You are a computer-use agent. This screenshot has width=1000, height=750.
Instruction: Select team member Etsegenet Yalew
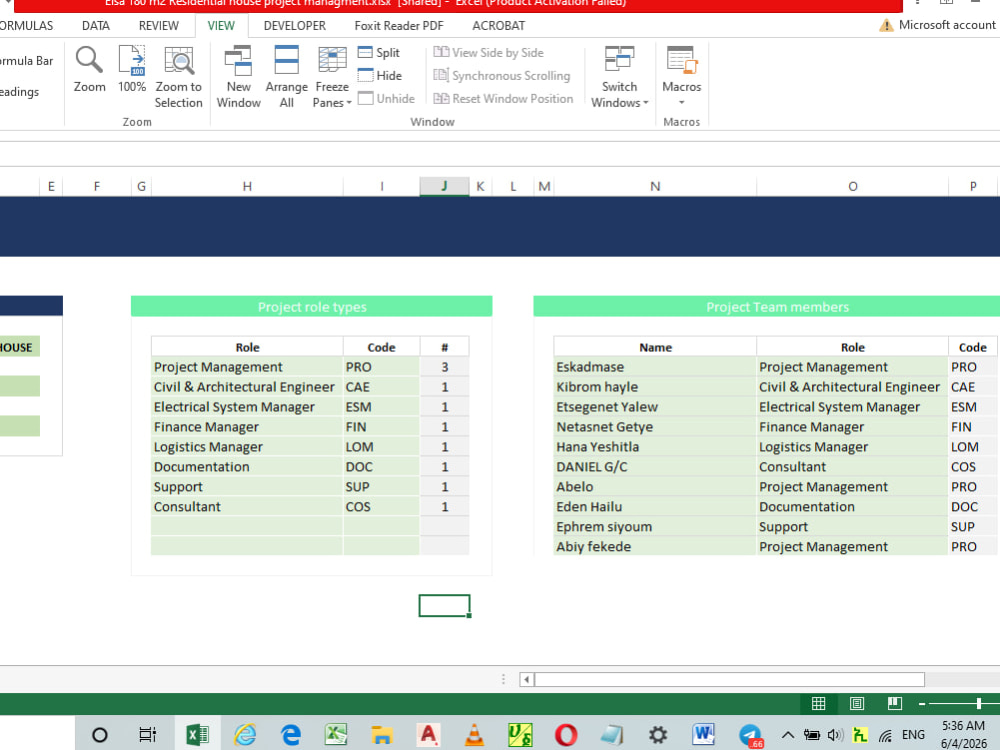(x=655, y=407)
